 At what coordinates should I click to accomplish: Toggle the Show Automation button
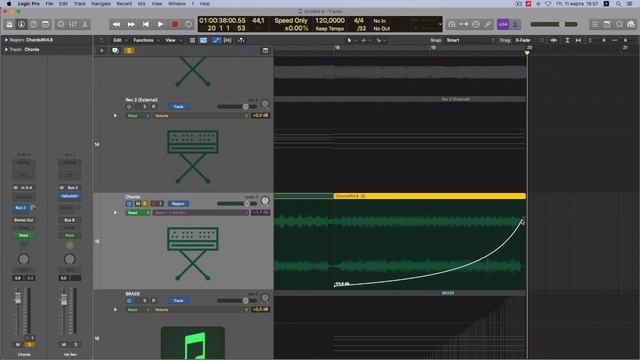(216, 40)
